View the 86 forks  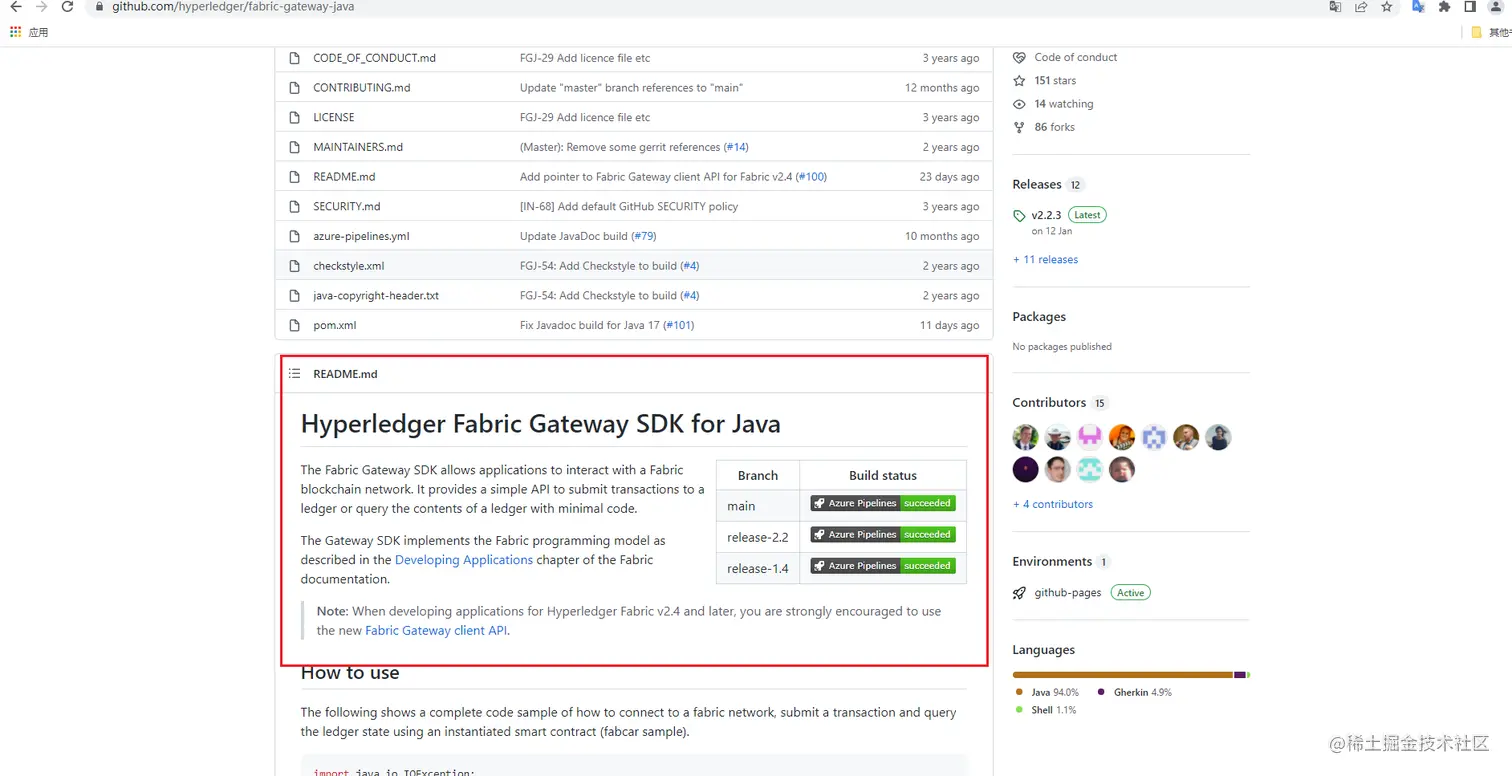[1054, 127]
